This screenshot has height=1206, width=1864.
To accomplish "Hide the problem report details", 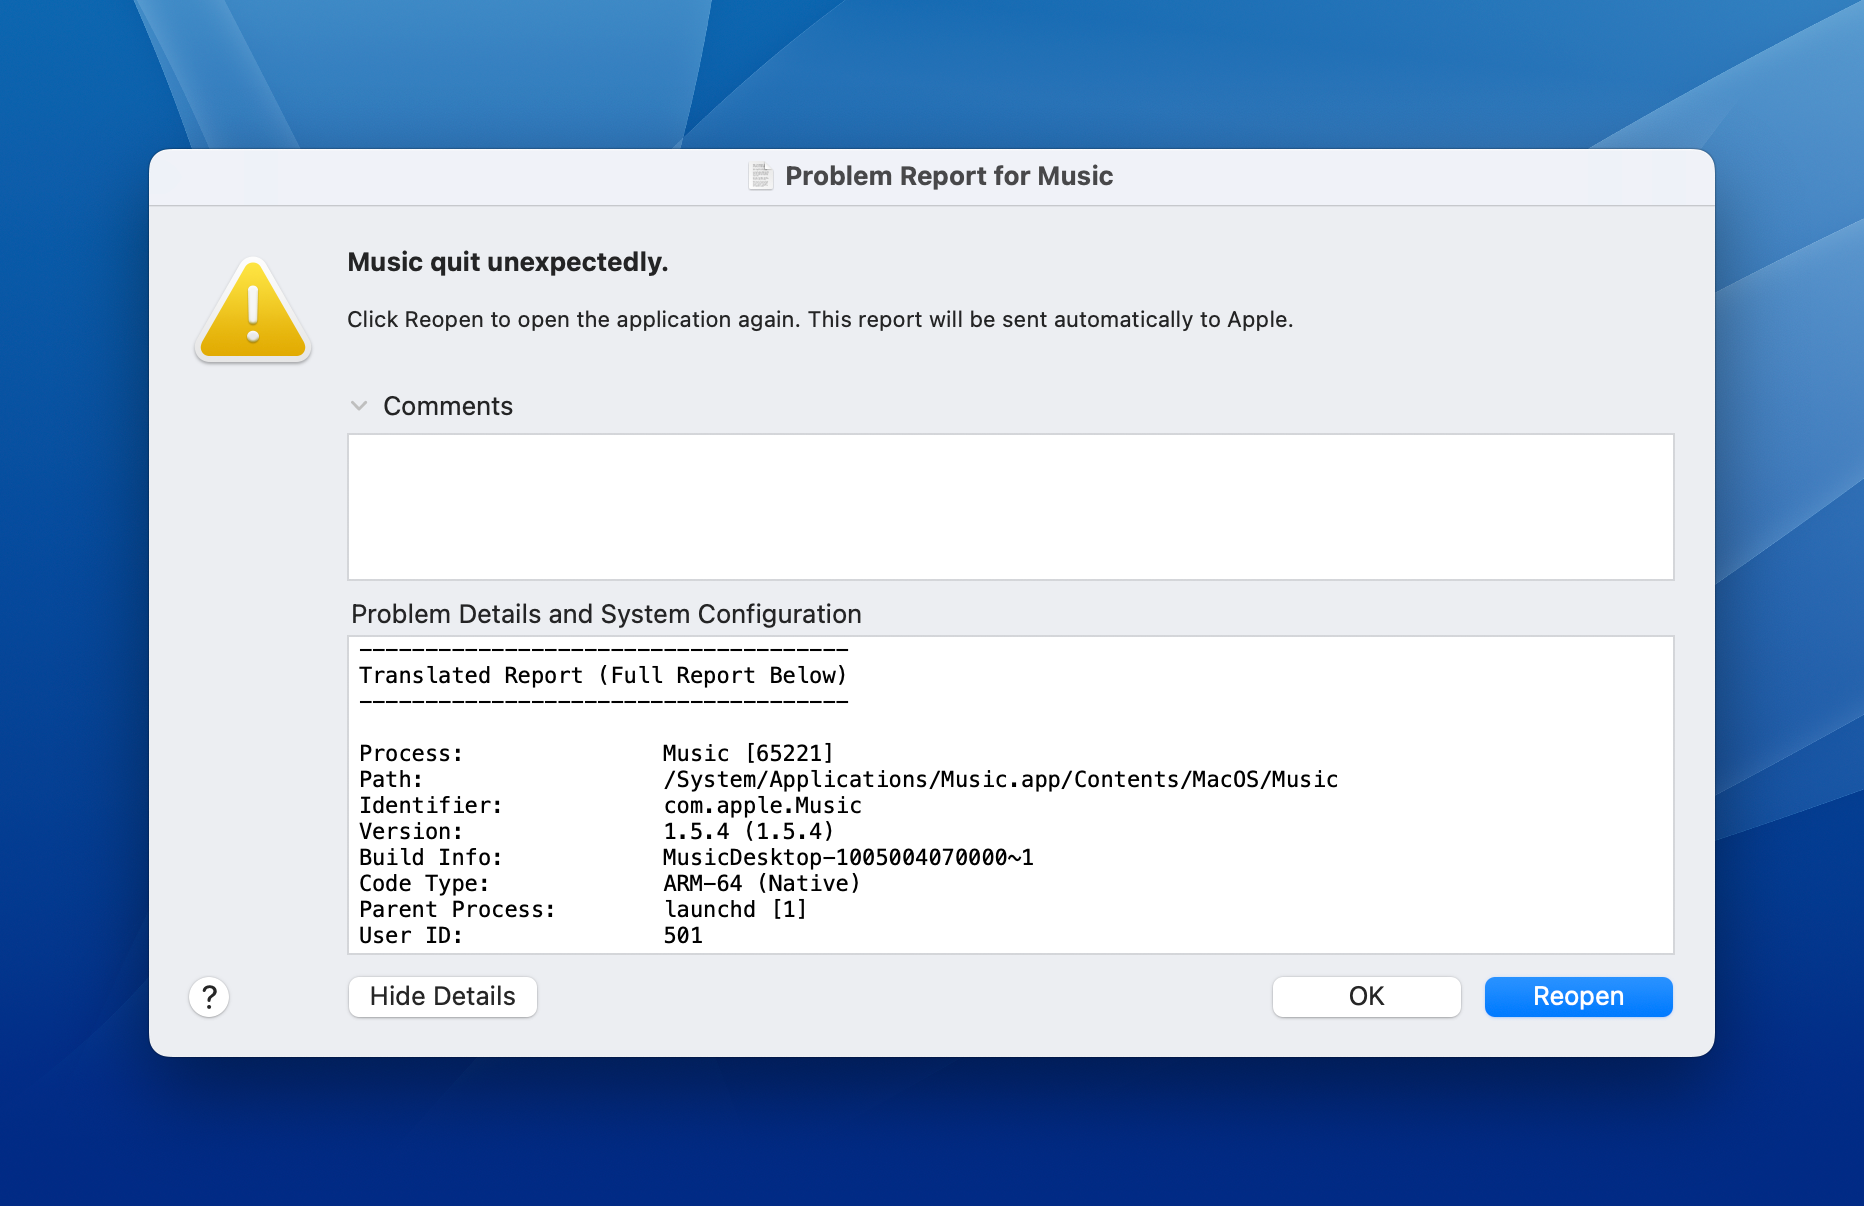I will [x=443, y=997].
